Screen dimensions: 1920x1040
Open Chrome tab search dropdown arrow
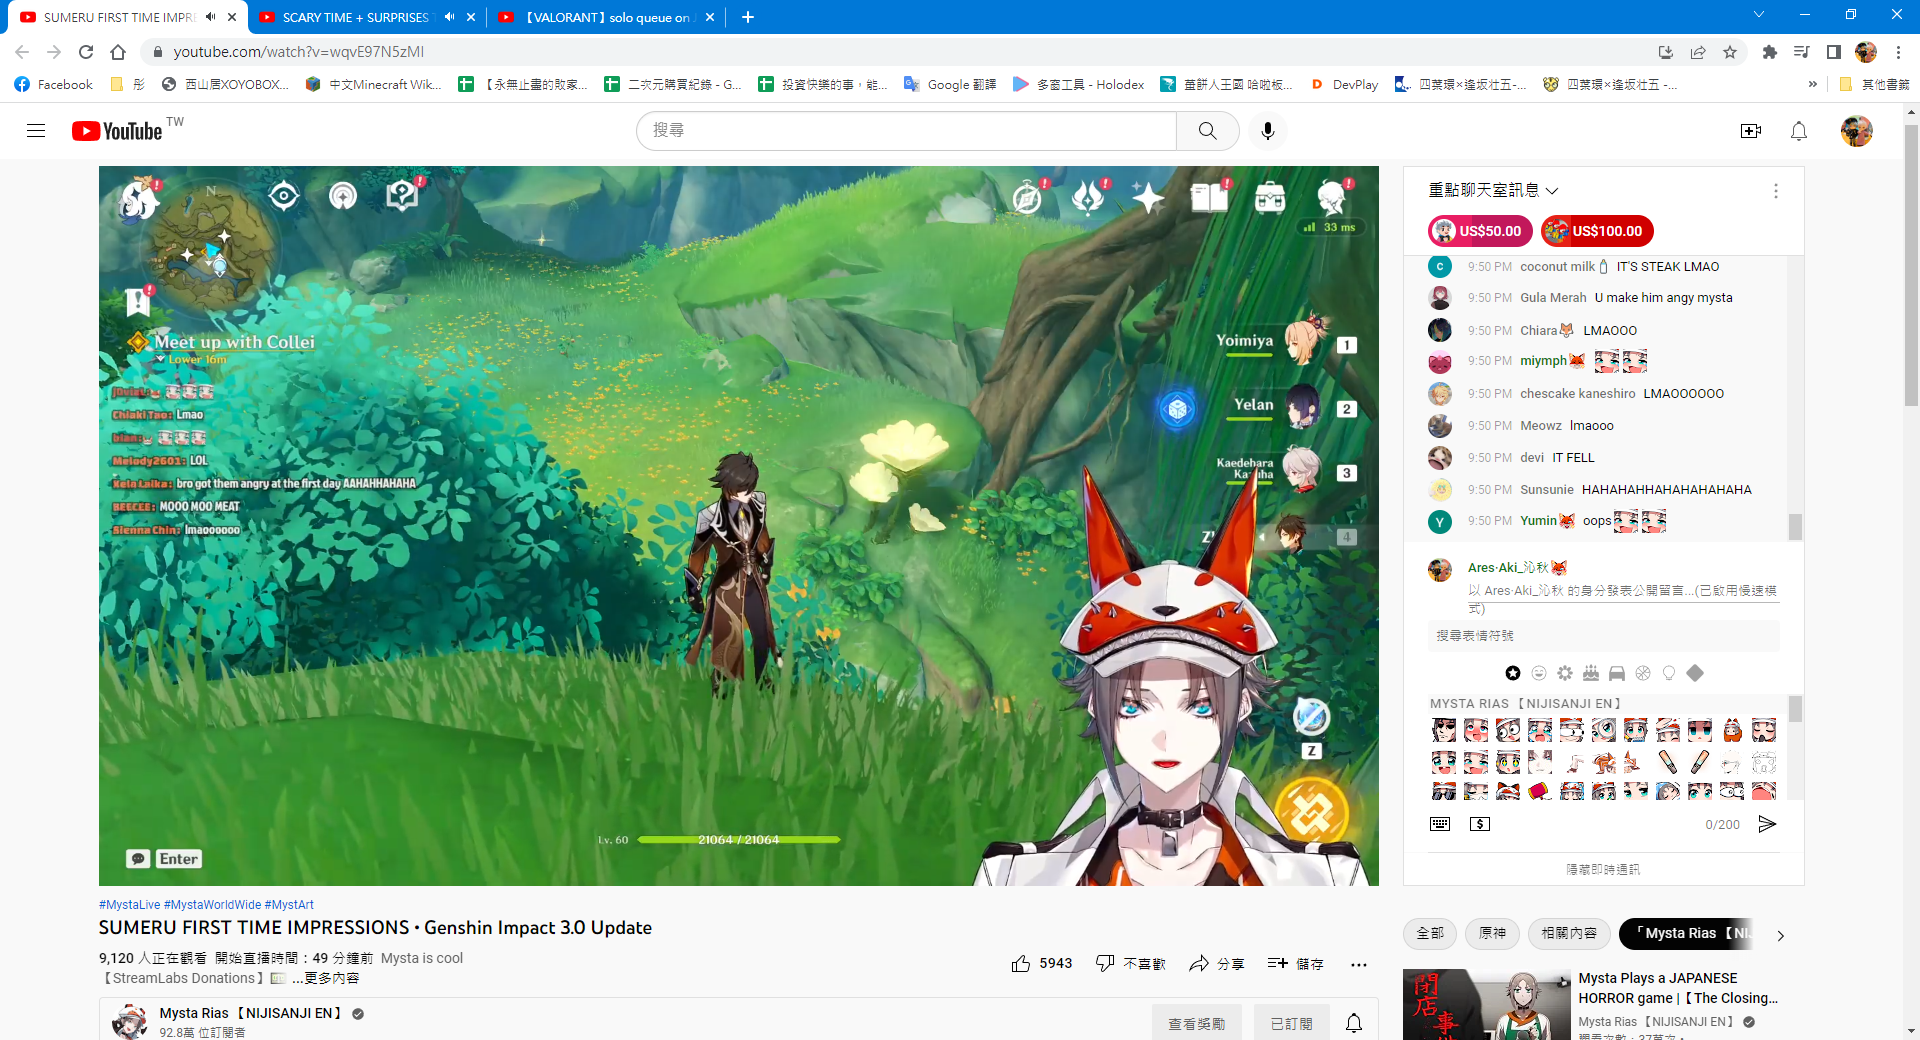(x=1759, y=15)
